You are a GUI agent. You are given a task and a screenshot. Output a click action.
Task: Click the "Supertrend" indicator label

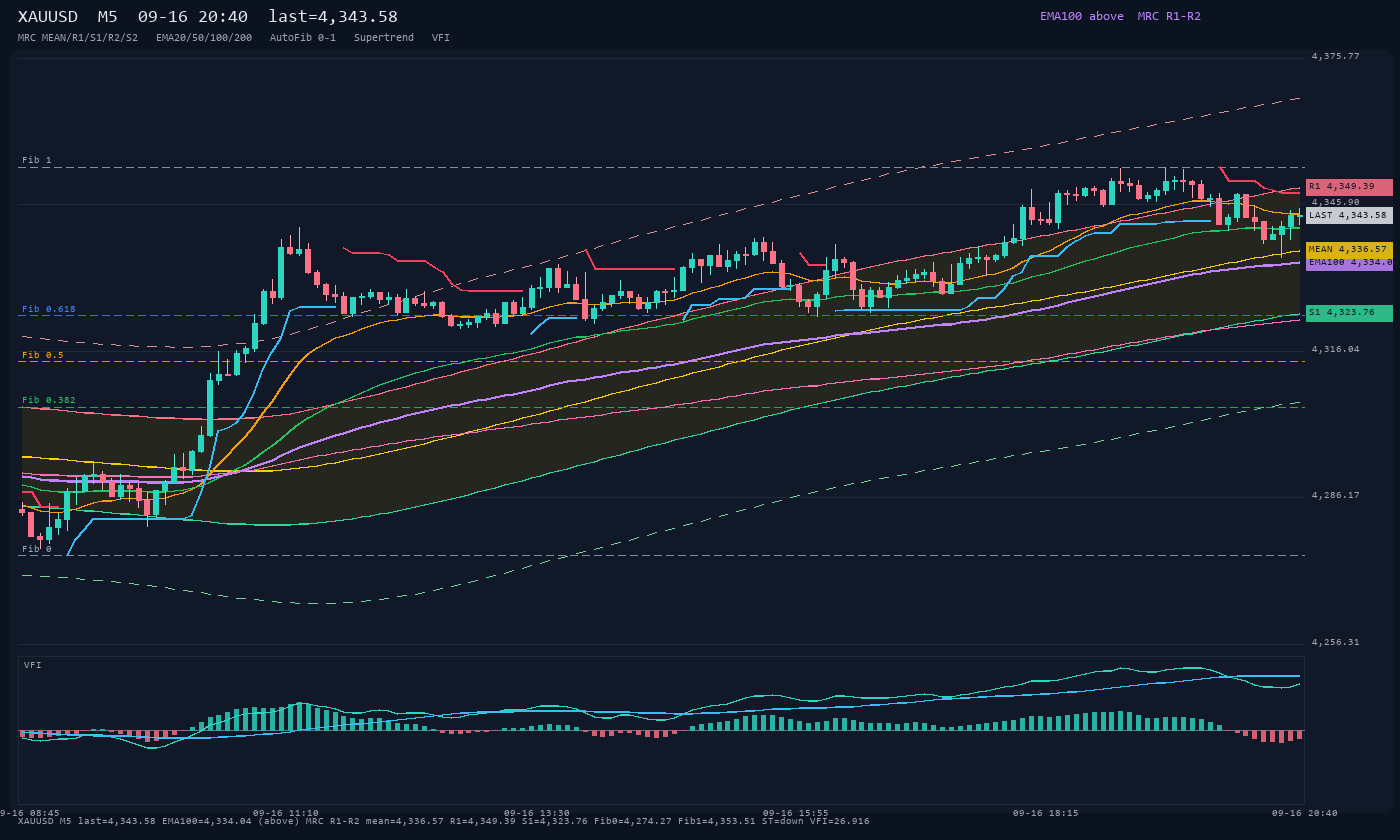click(384, 37)
